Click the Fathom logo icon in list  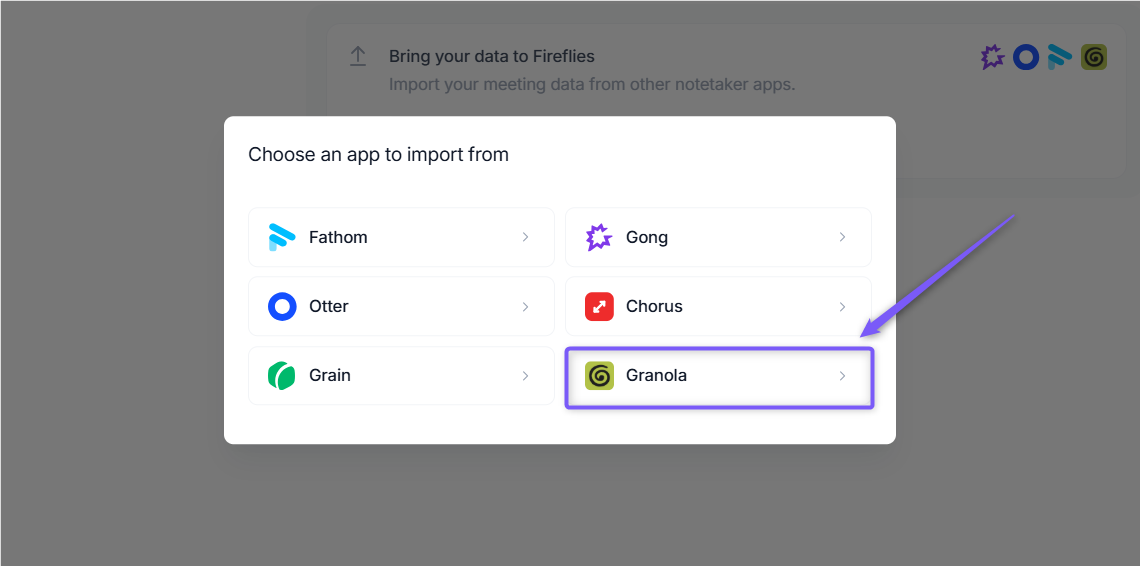(x=281, y=237)
